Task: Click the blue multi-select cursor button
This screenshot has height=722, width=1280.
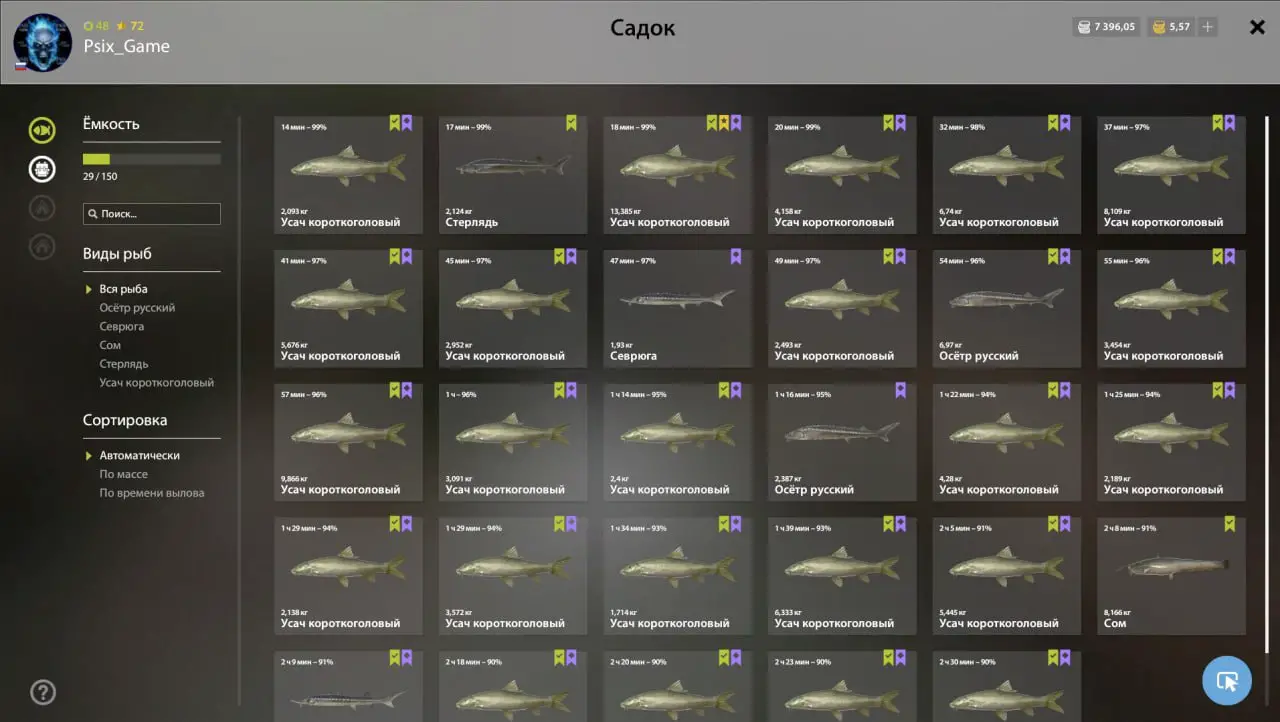Action: point(1227,681)
